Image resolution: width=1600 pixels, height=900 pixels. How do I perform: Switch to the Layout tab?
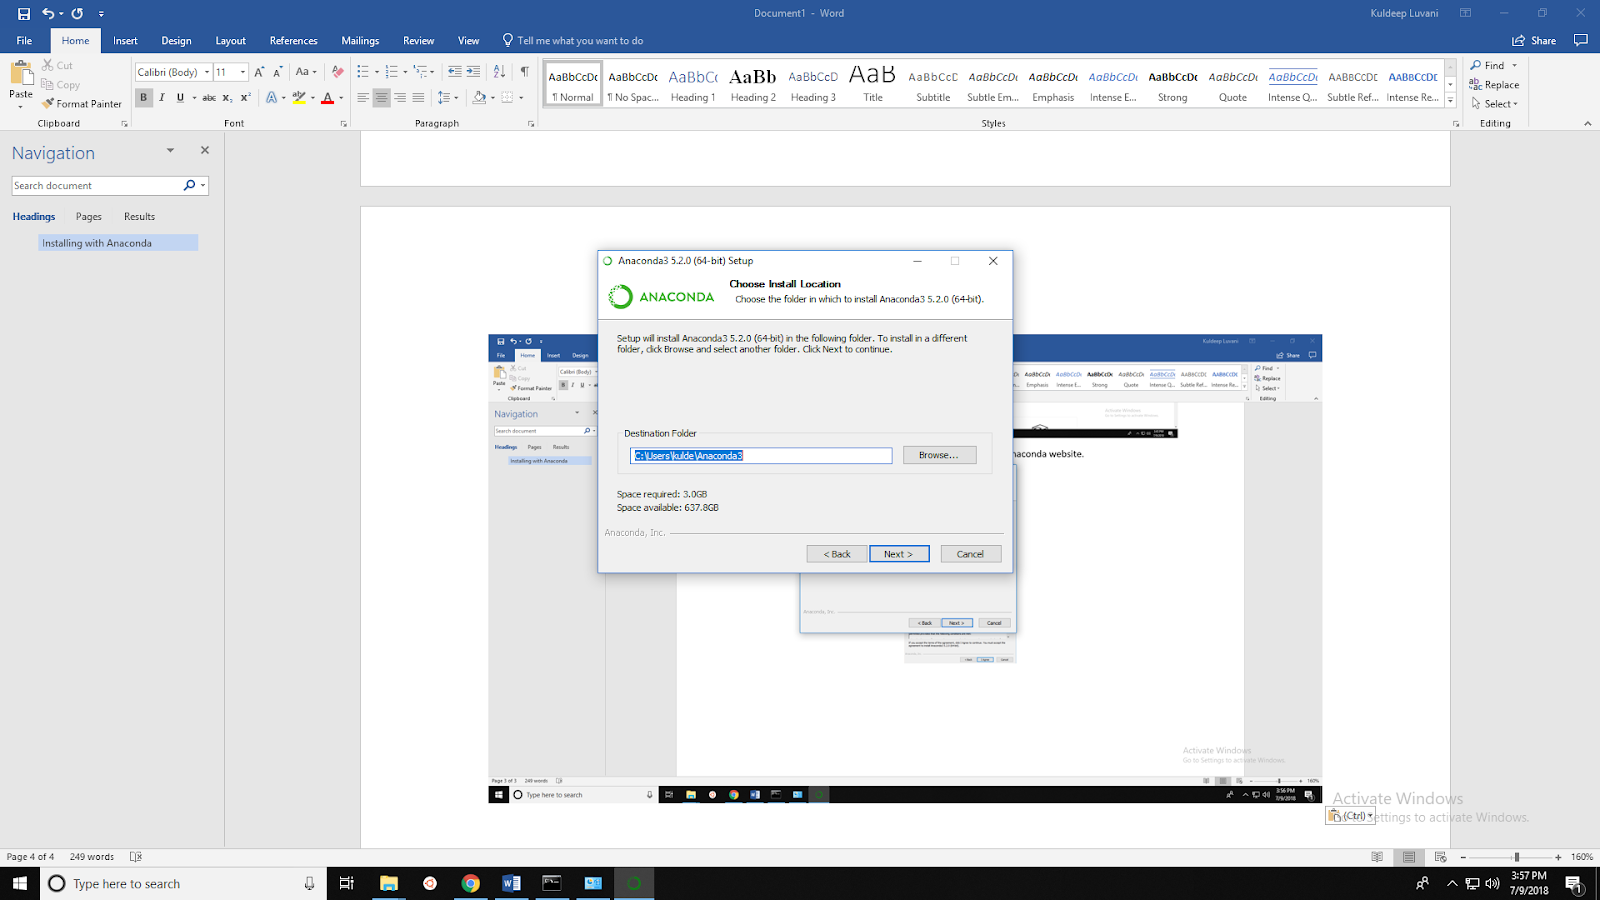click(230, 41)
